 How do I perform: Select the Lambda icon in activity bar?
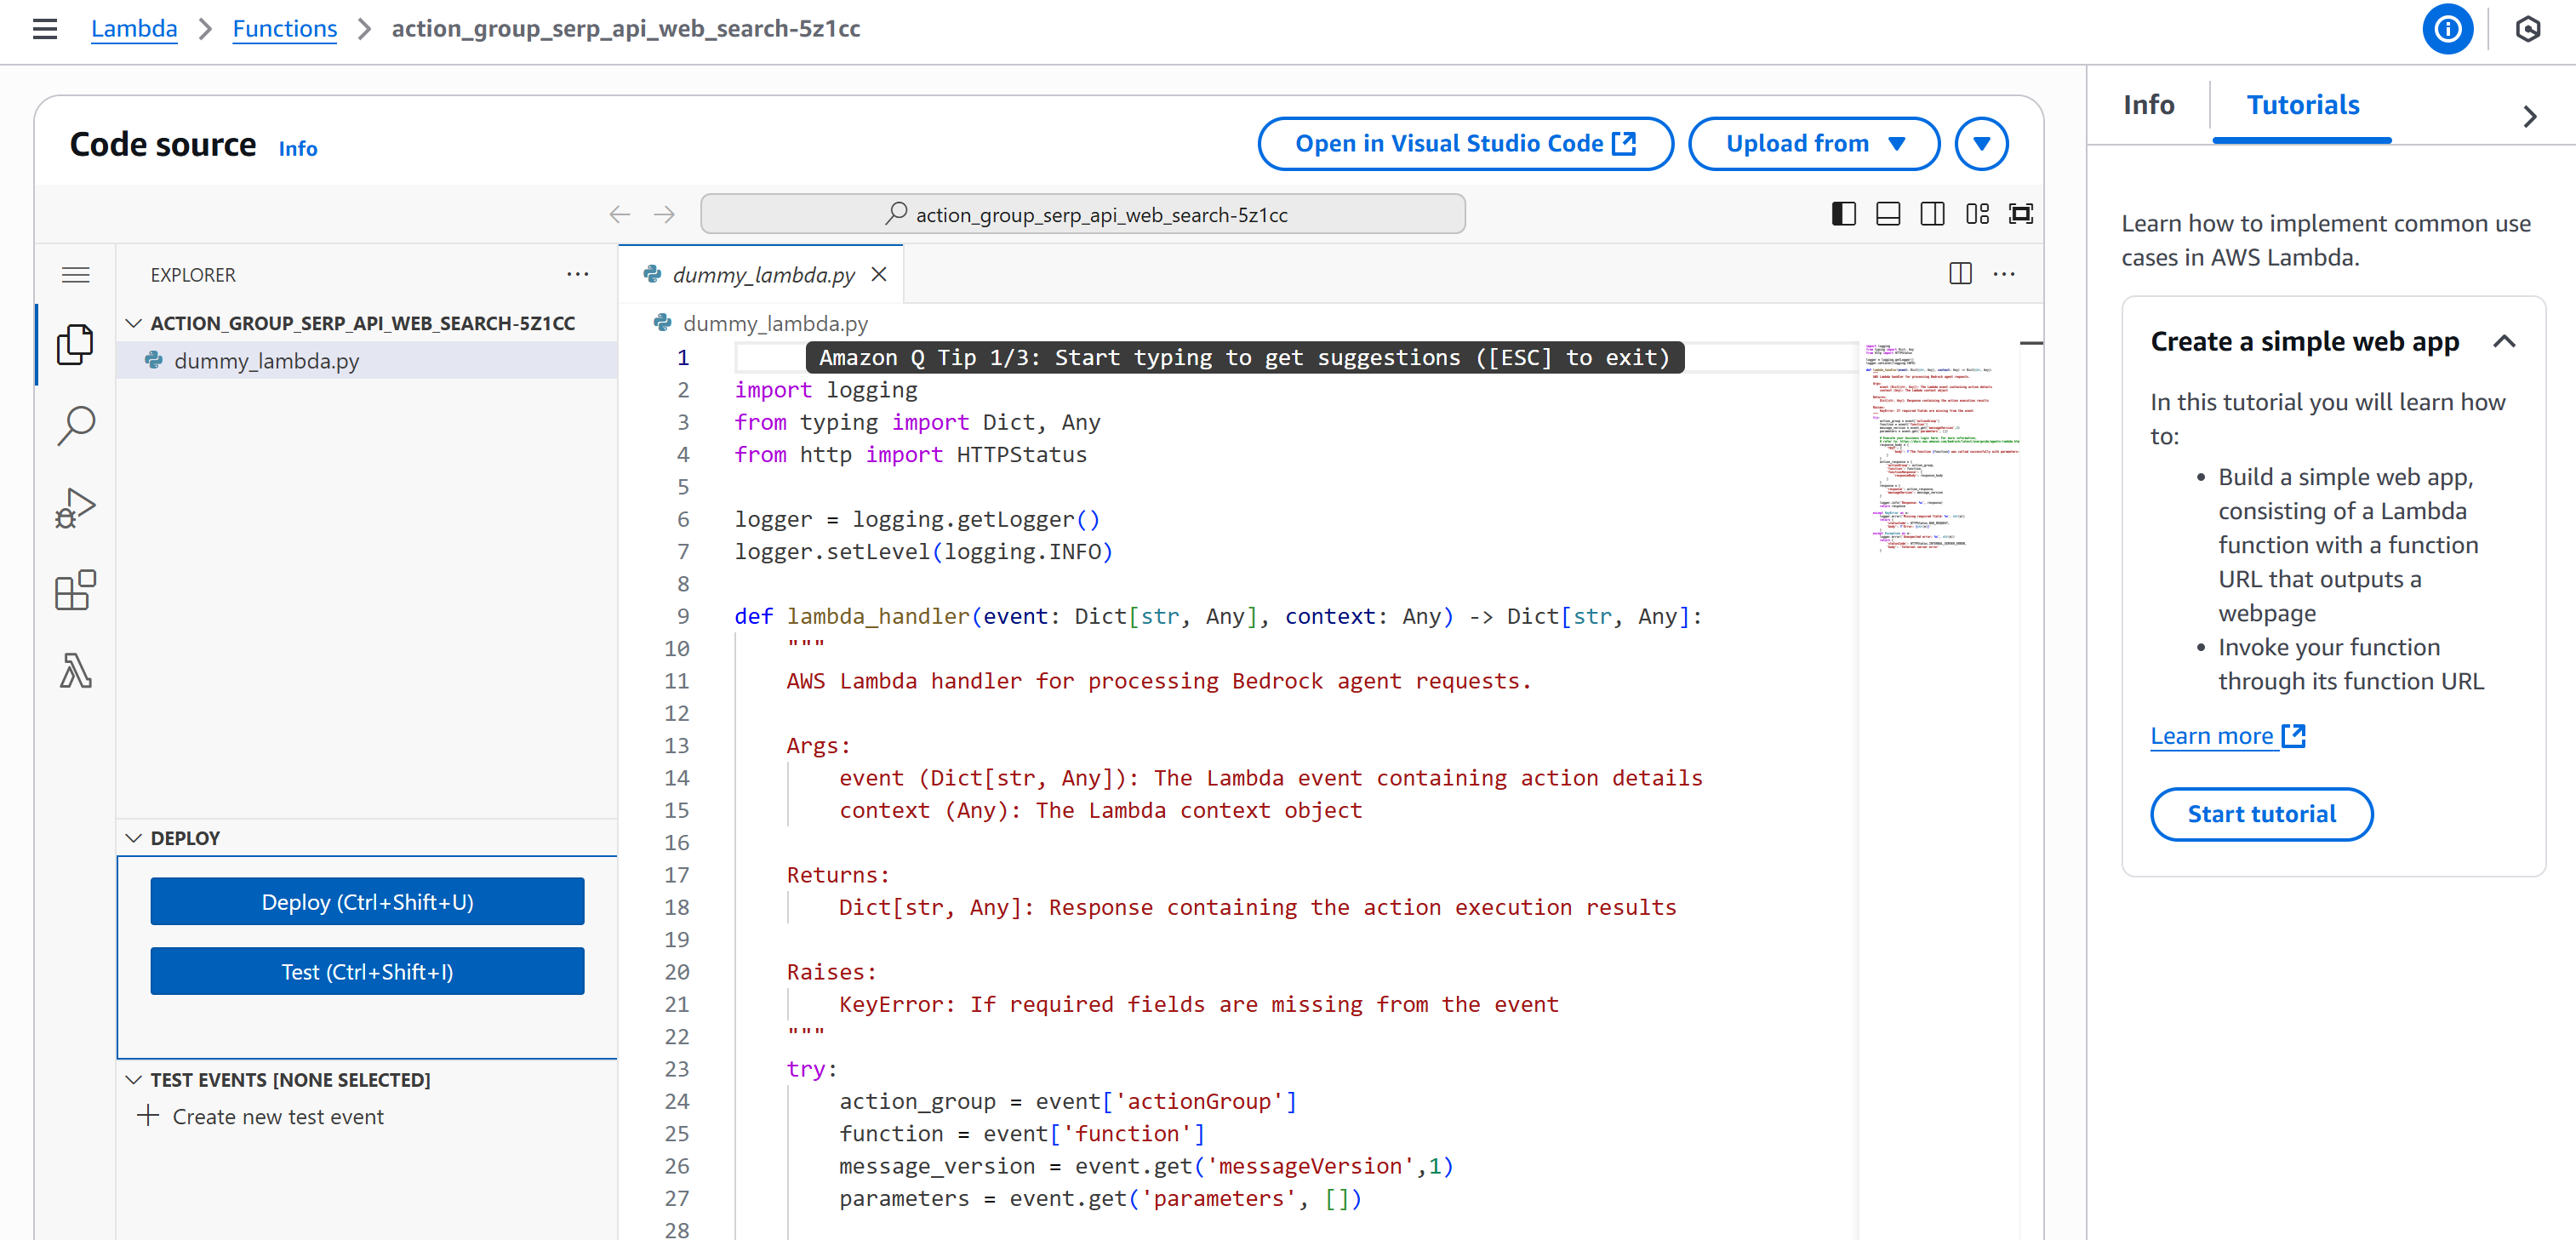click(75, 671)
